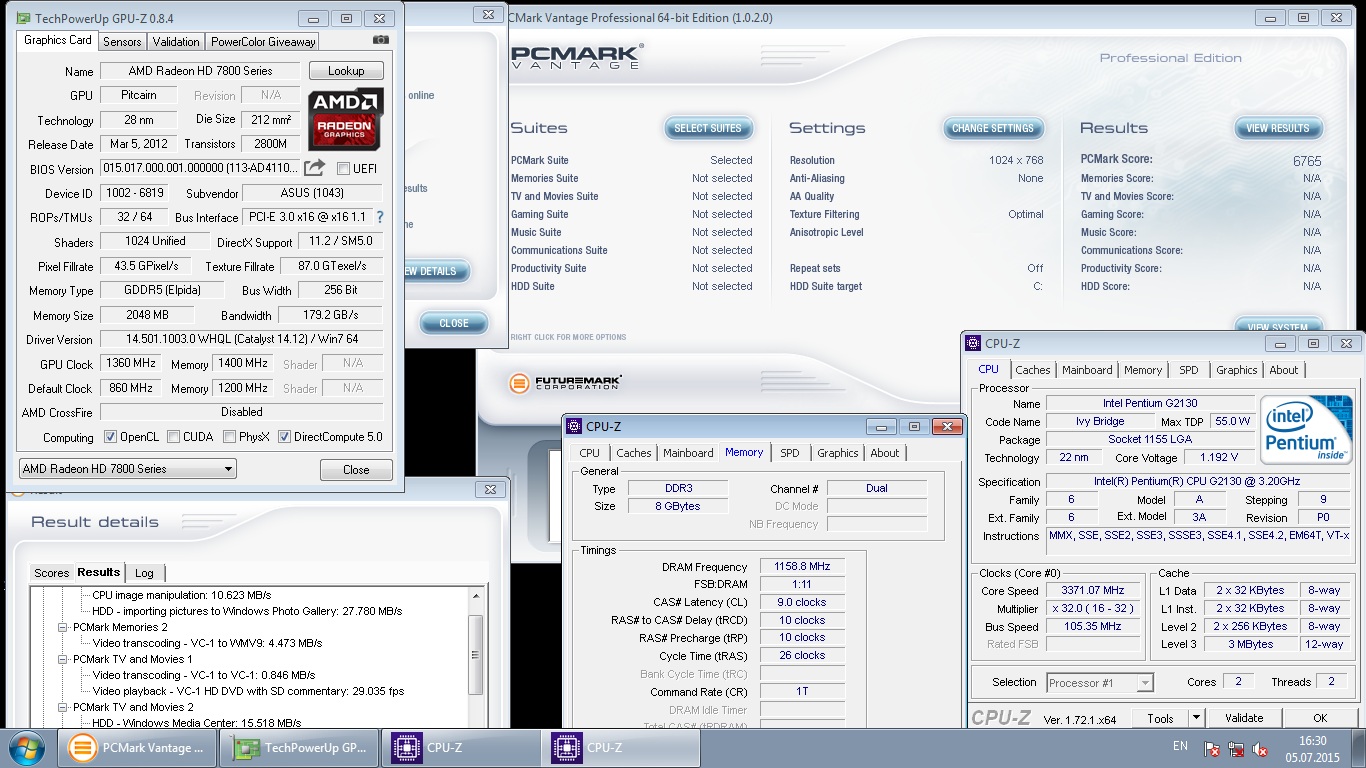Click the GPU-Z Close button
Image resolution: width=1366 pixels, height=768 pixels.
(356, 470)
